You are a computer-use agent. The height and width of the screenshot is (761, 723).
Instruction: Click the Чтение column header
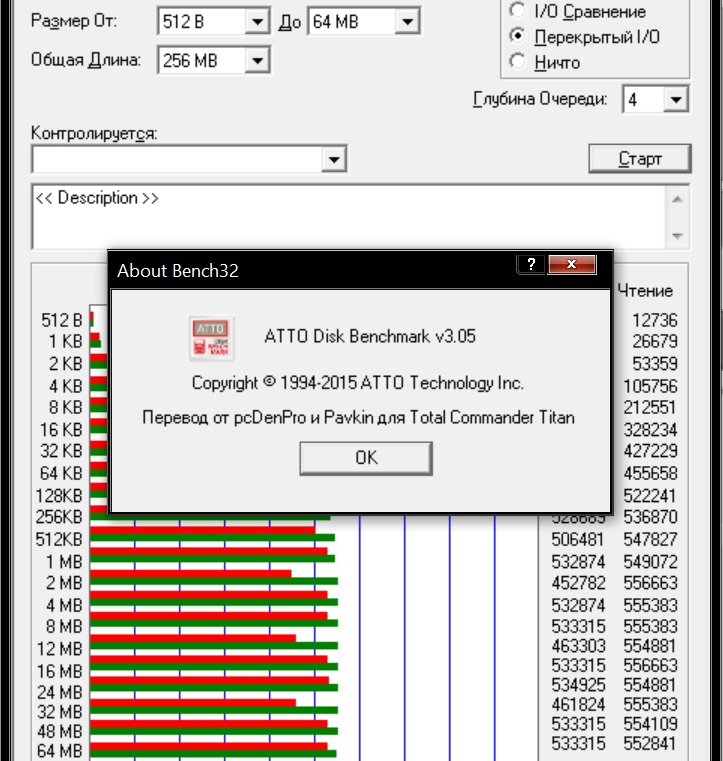[645, 291]
